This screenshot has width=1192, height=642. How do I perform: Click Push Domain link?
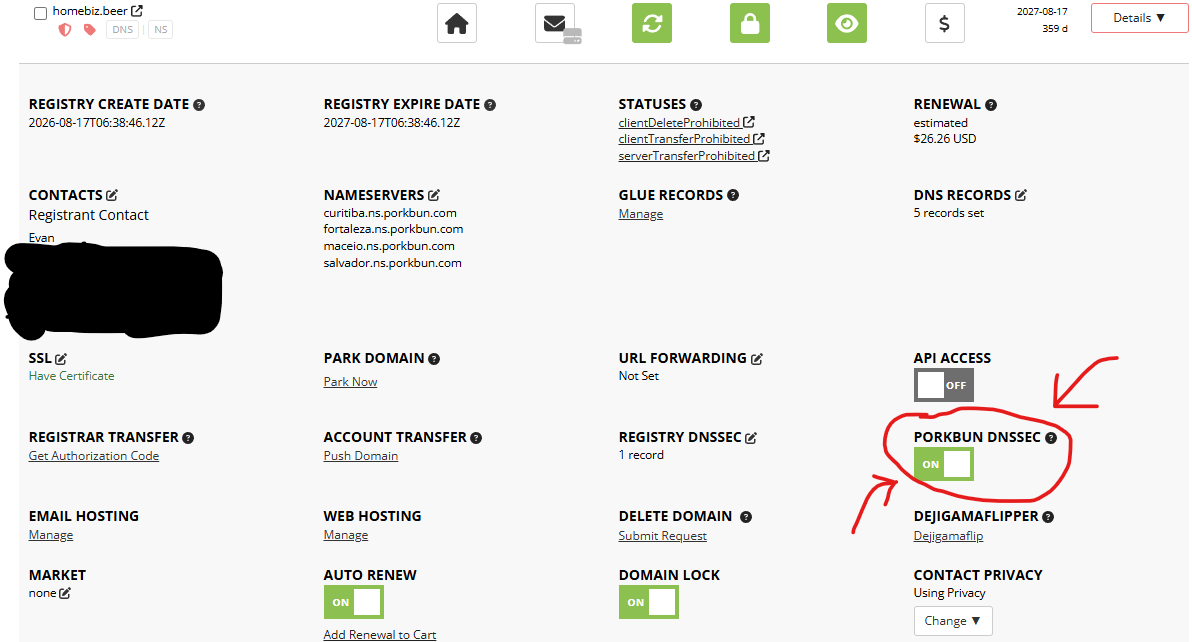[361, 456]
